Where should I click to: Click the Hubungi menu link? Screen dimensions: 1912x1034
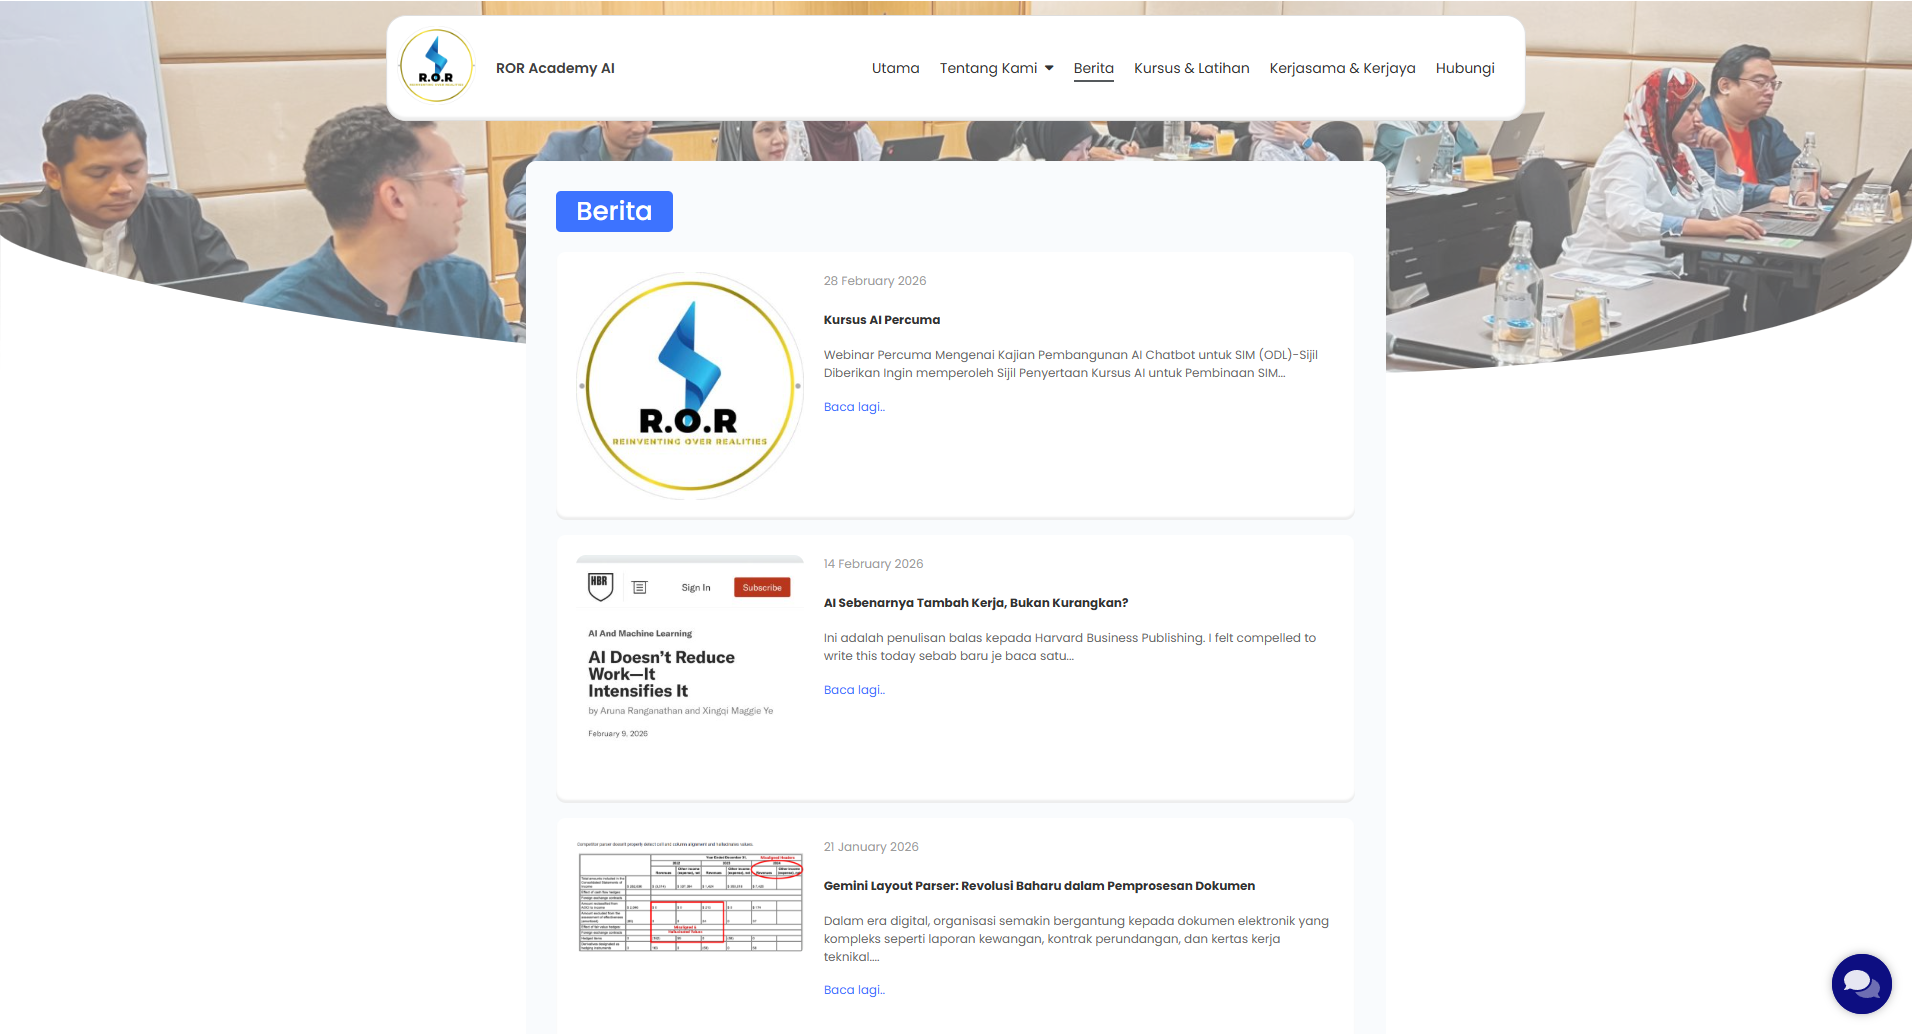(x=1464, y=68)
